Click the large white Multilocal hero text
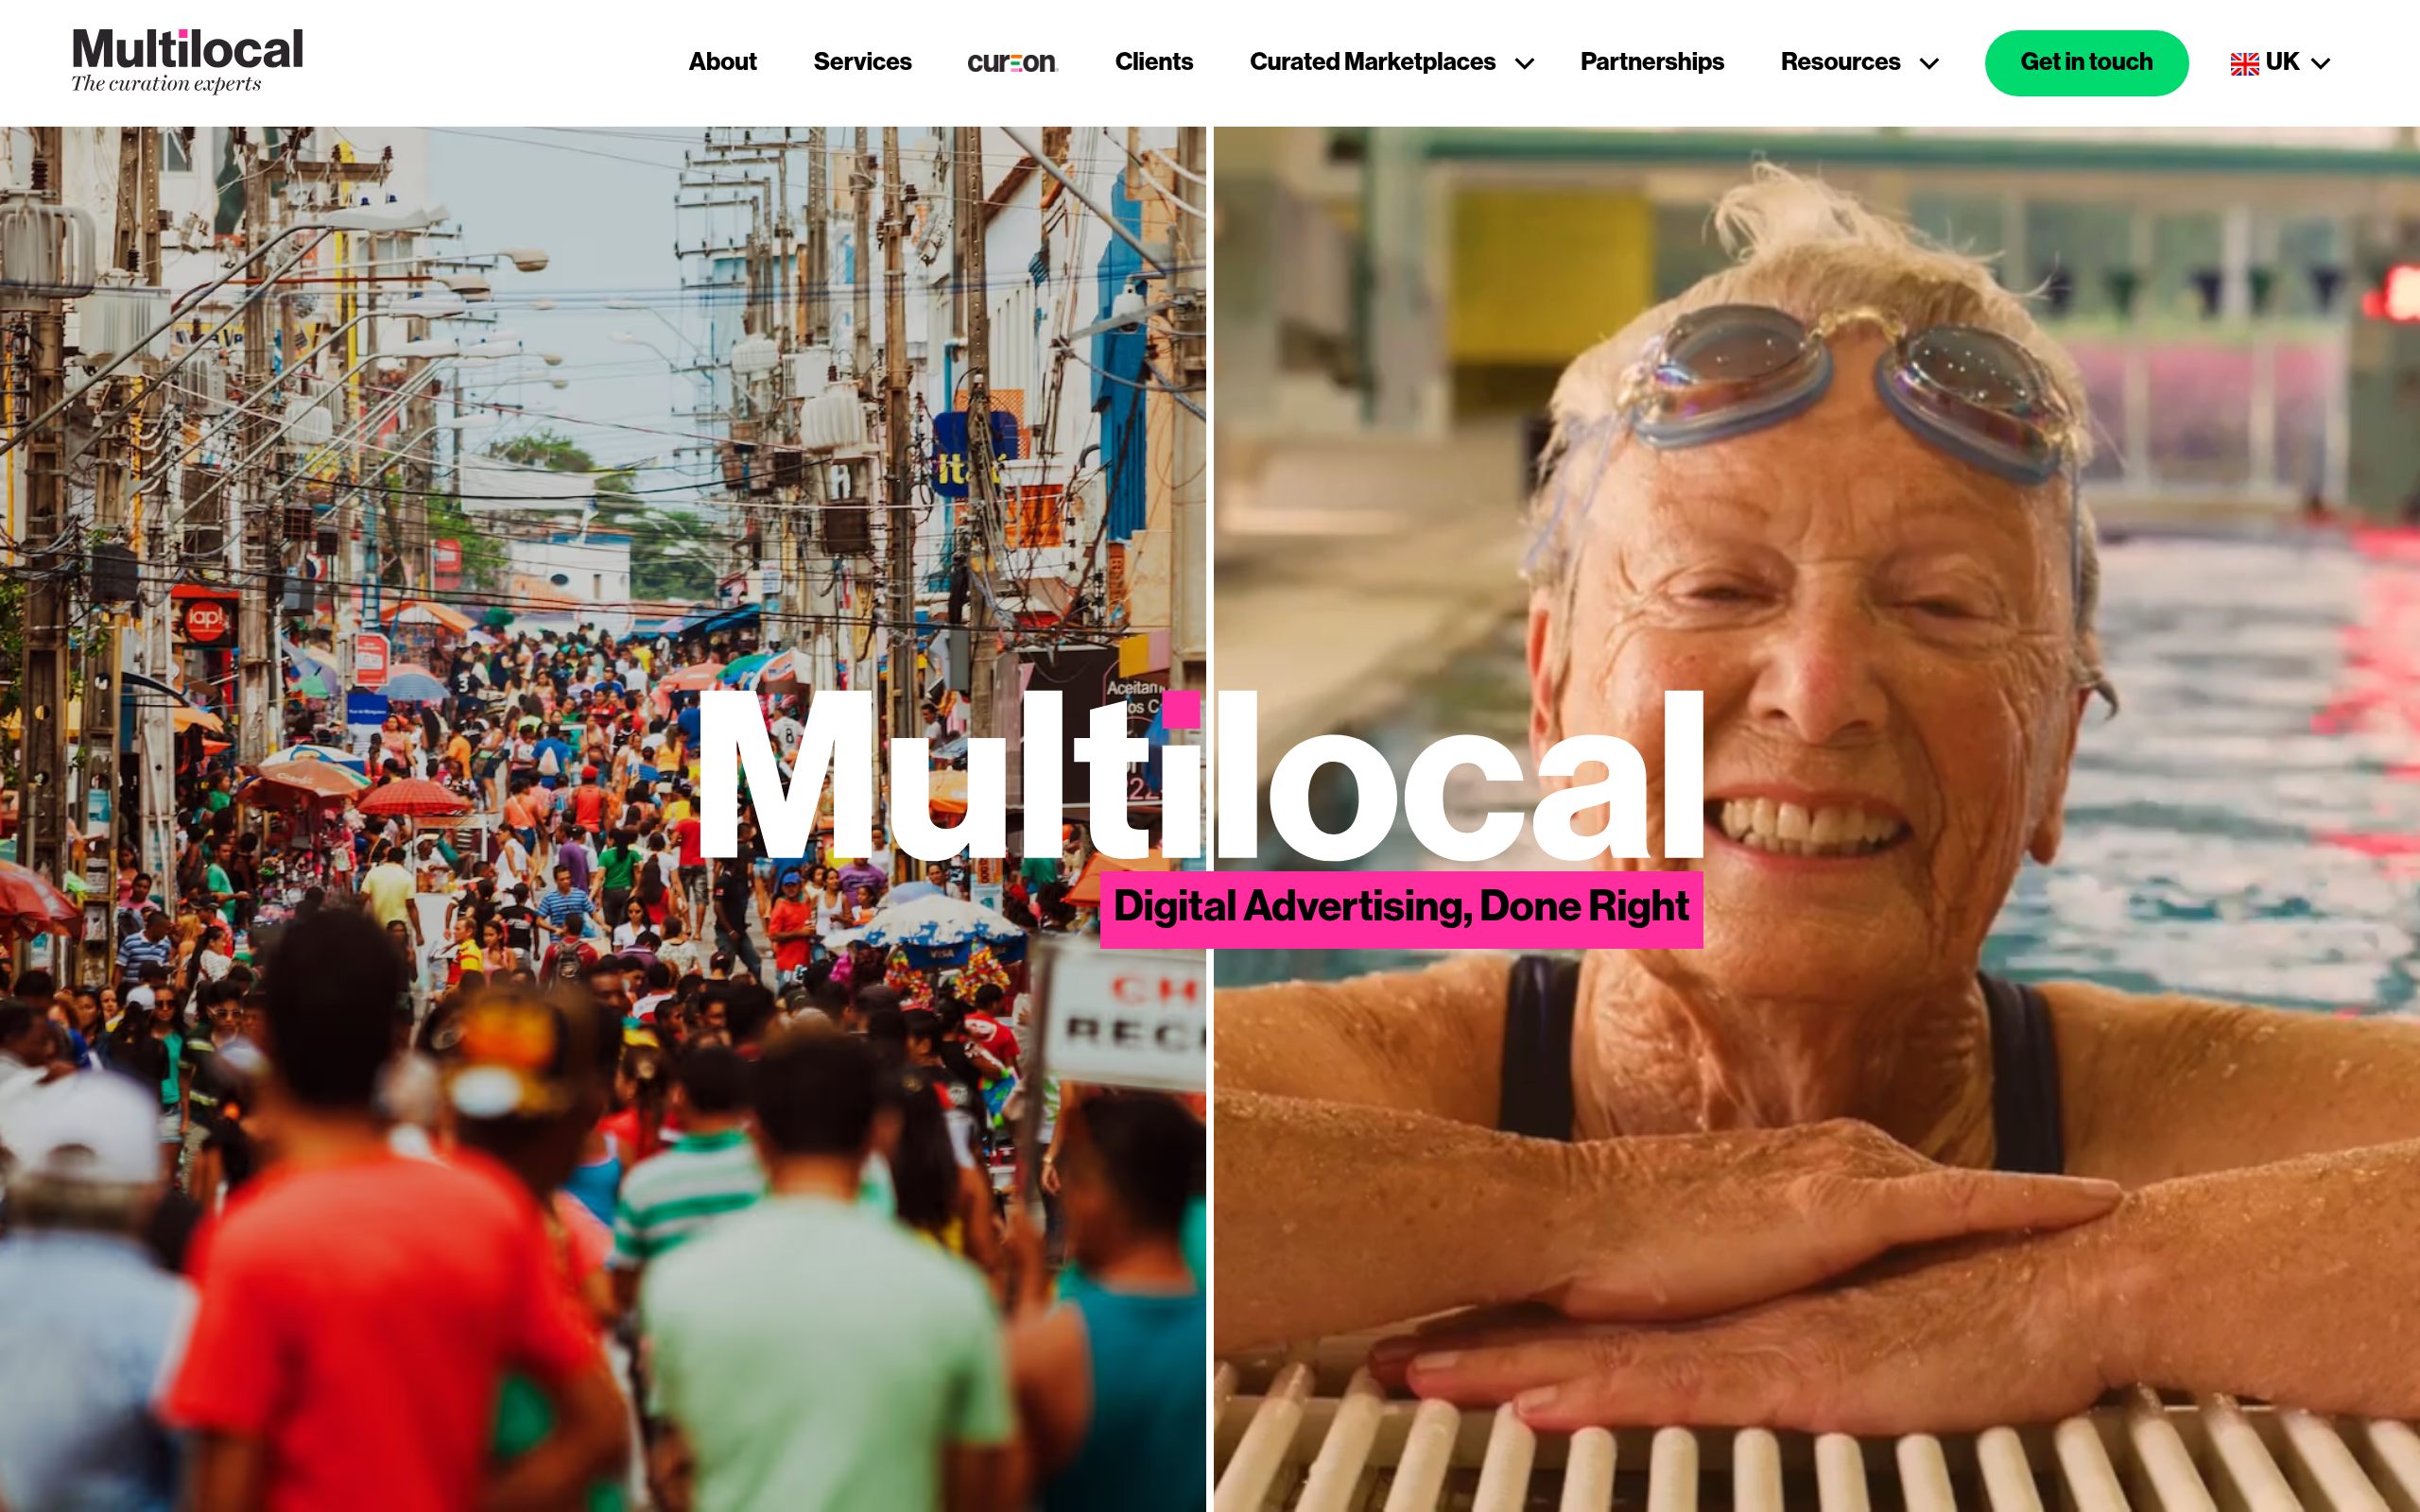 (1199, 776)
